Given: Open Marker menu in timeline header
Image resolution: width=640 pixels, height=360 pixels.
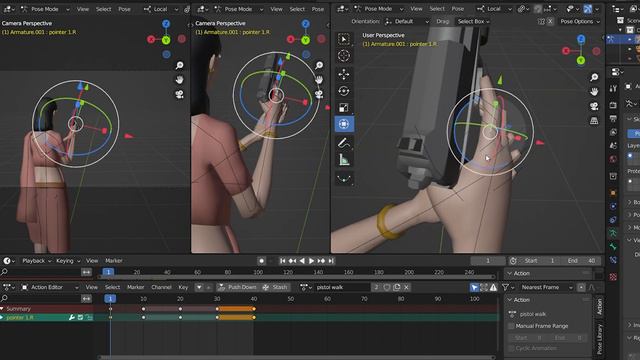Looking at the screenshot, I should coord(114,261).
